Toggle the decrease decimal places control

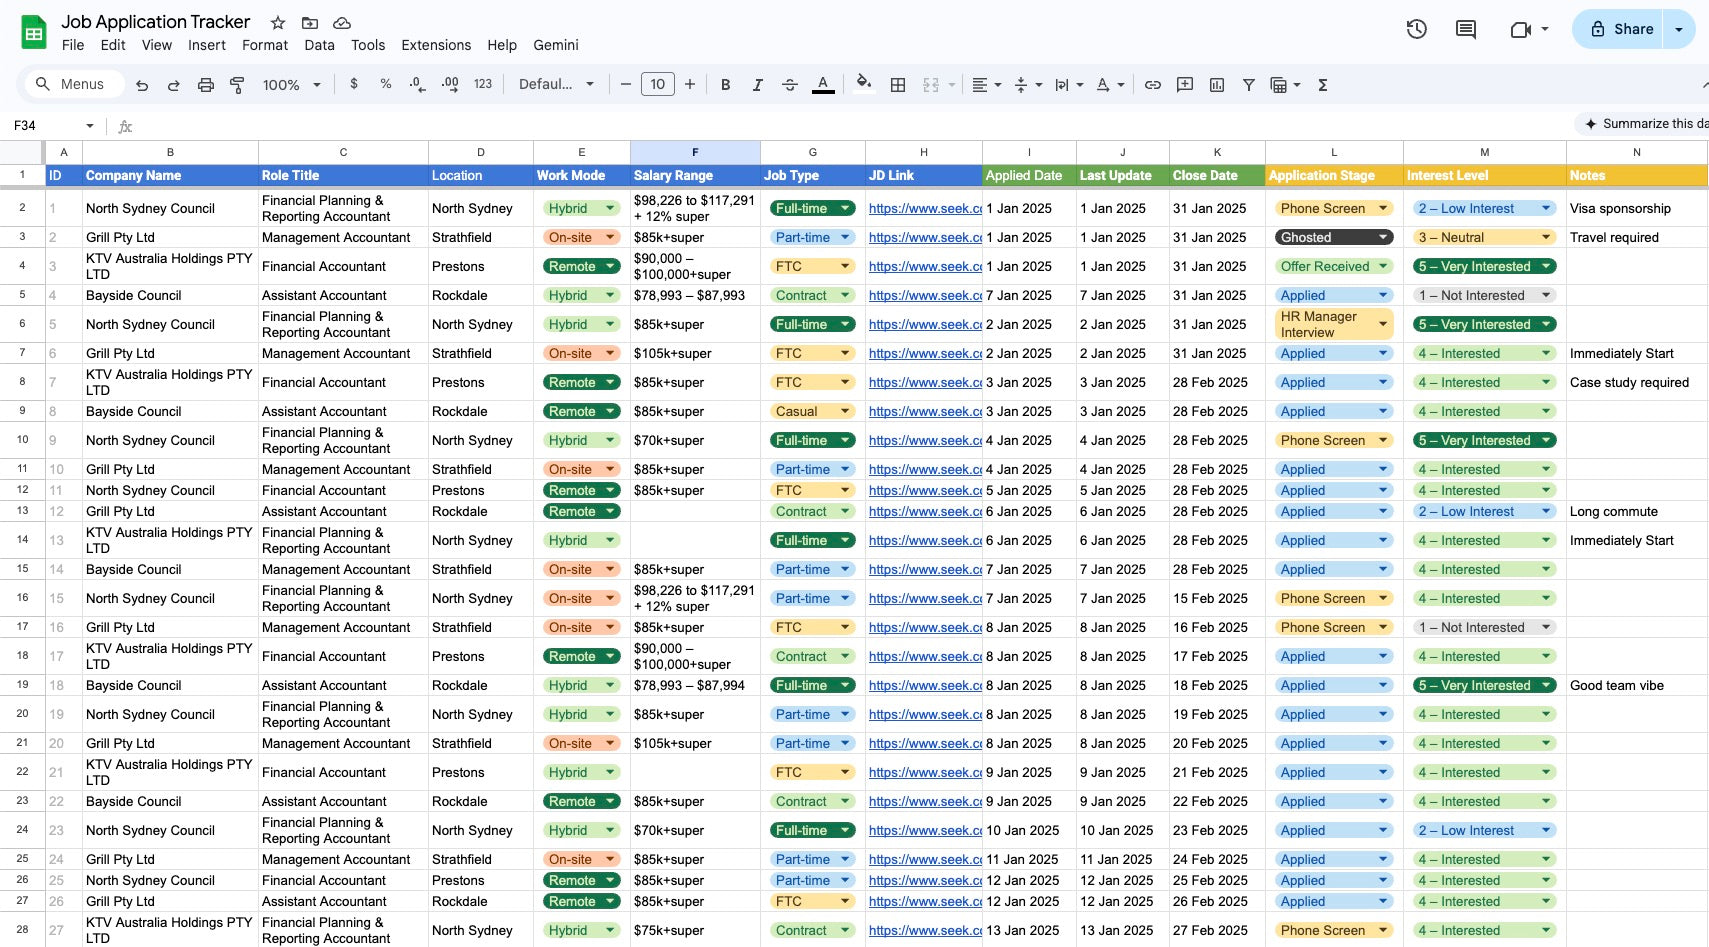(416, 85)
